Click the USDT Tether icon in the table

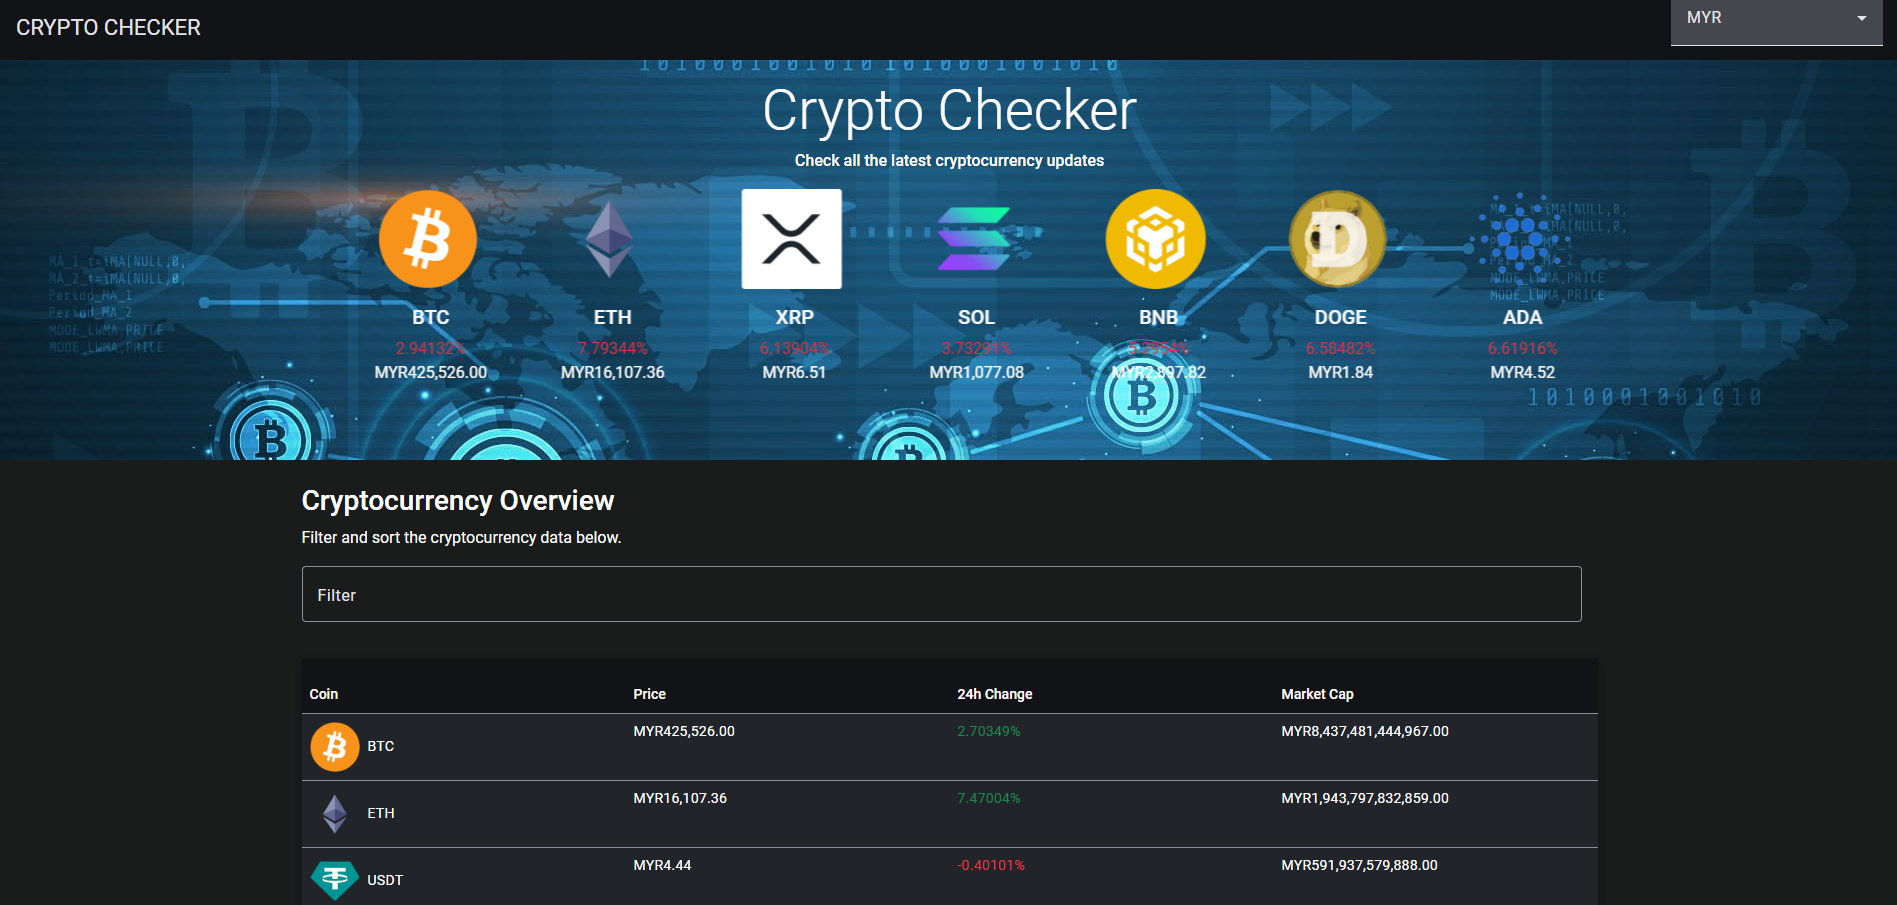tap(335, 879)
